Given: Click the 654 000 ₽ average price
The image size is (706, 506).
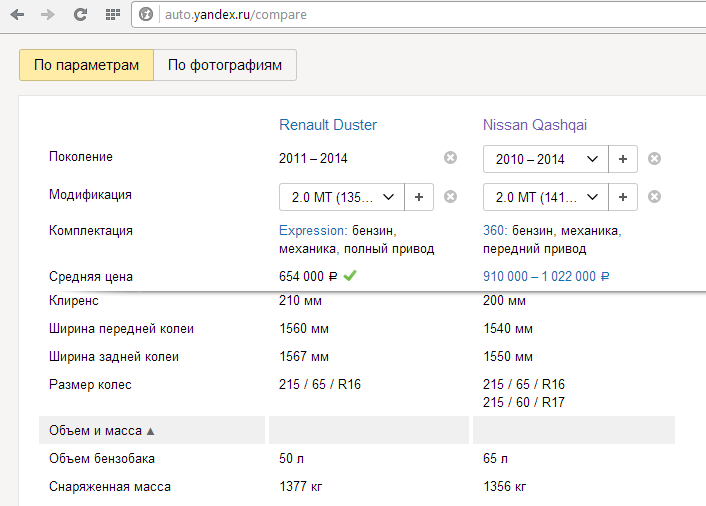Looking at the screenshot, I should (x=308, y=276).
